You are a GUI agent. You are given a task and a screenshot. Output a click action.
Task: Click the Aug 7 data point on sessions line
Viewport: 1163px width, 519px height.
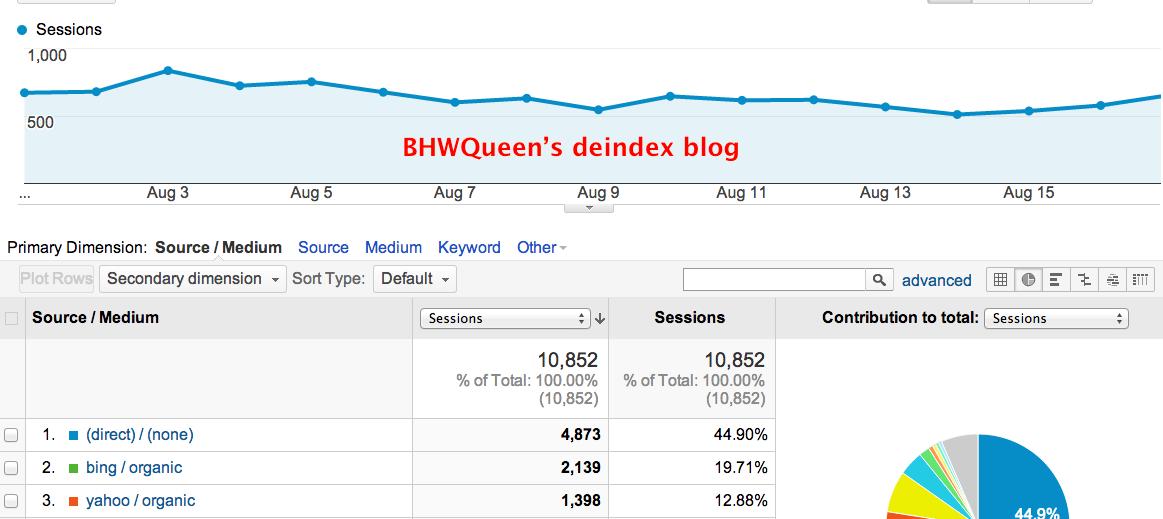tap(455, 102)
